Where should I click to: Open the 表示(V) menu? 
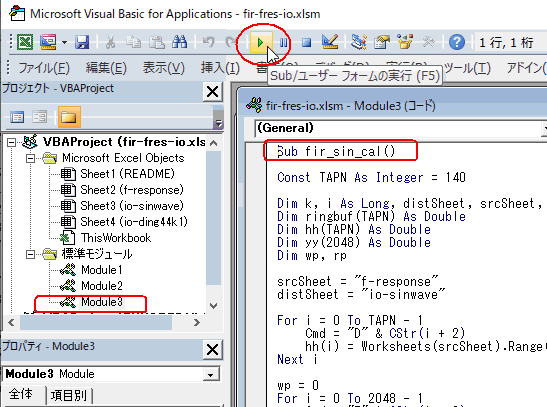pos(164,68)
